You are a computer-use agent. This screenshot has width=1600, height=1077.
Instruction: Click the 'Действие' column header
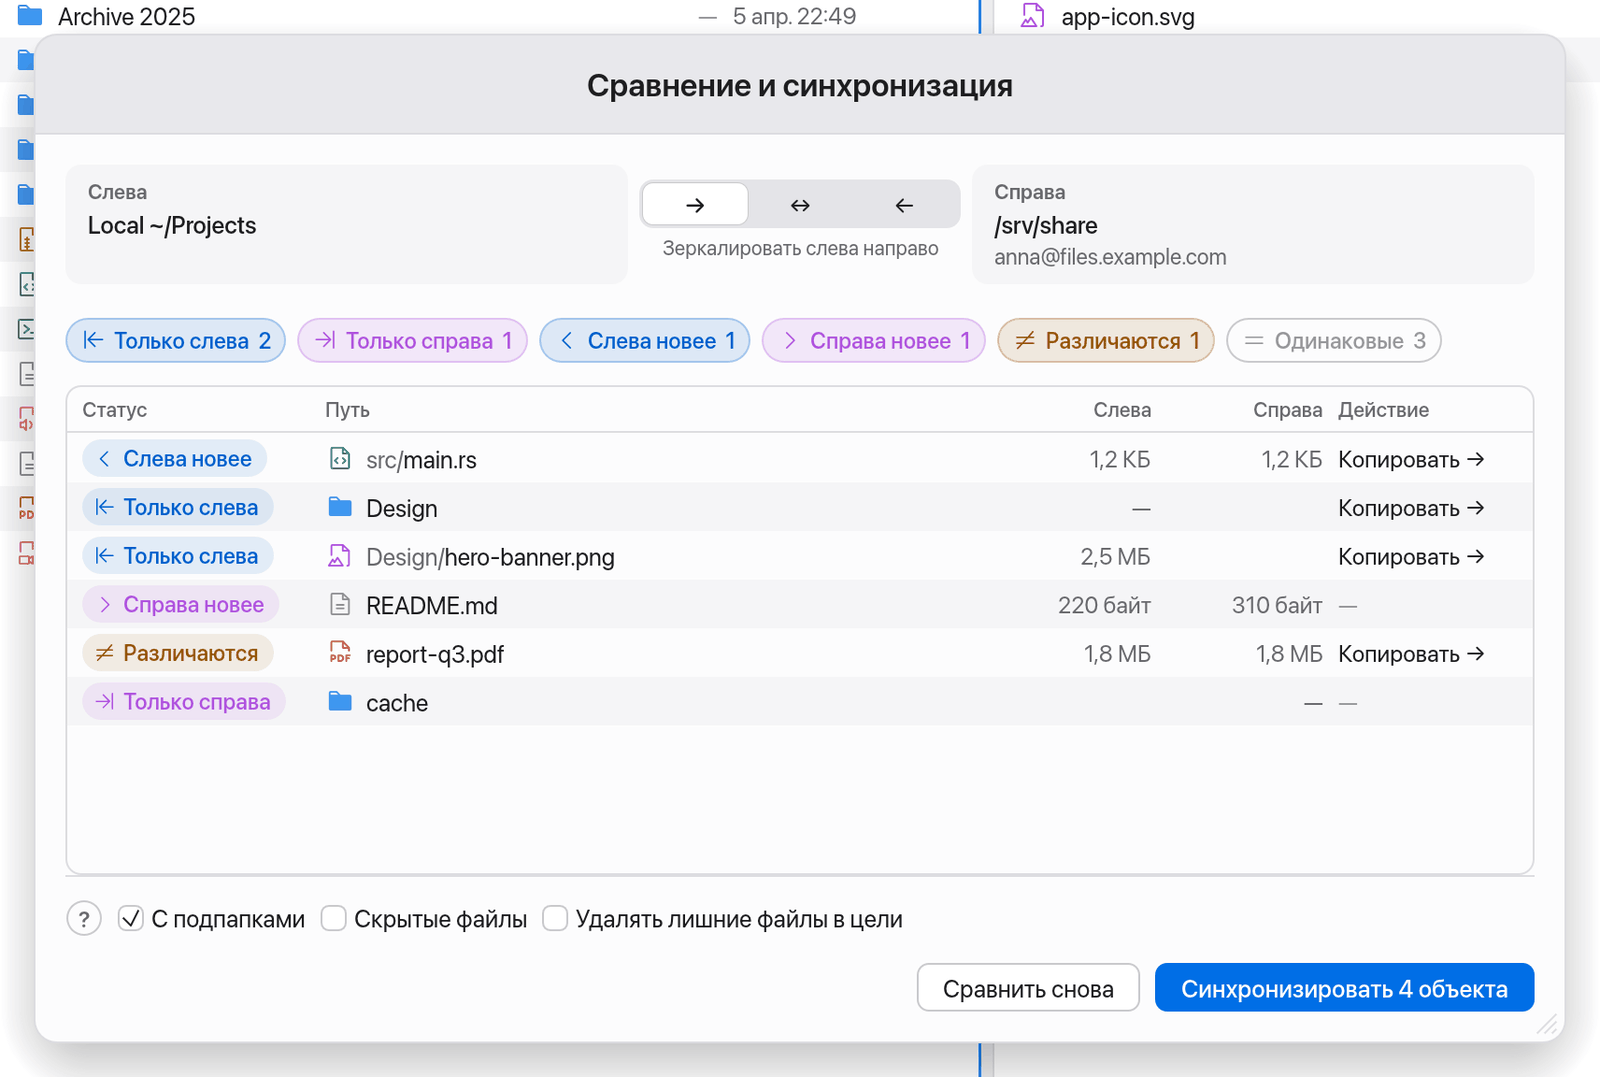click(1383, 410)
